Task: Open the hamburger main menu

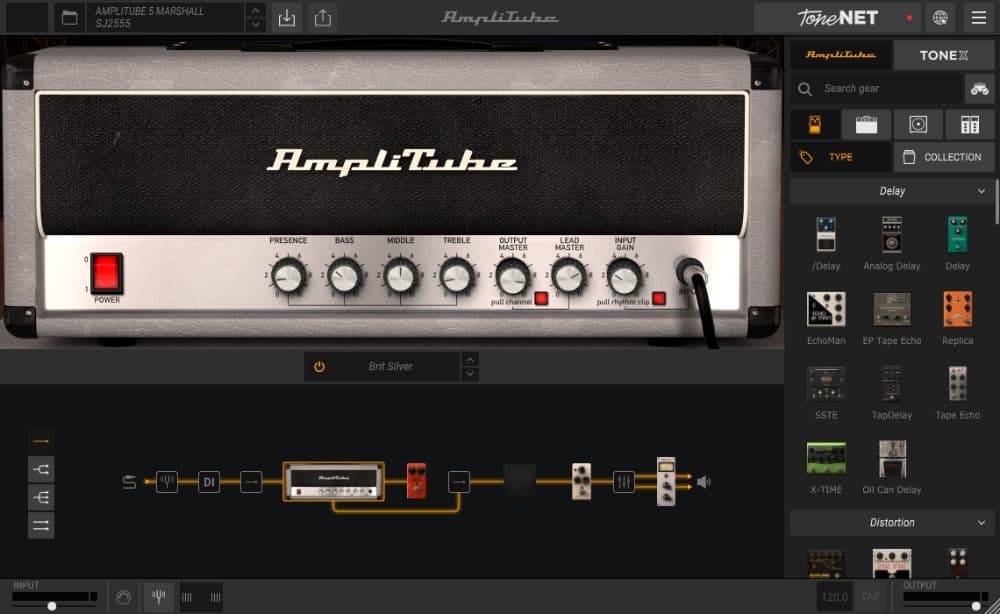Action: (x=979, y=18)
